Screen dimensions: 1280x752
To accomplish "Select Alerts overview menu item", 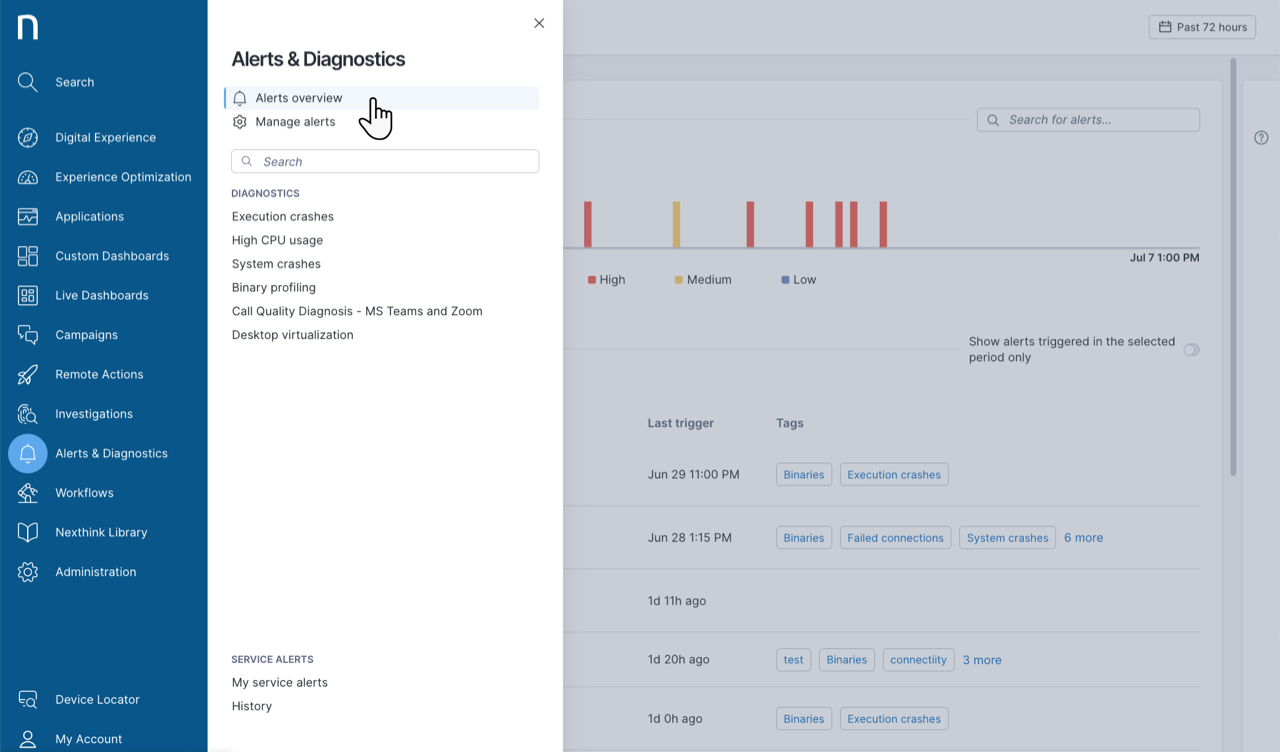I will 382,98.
